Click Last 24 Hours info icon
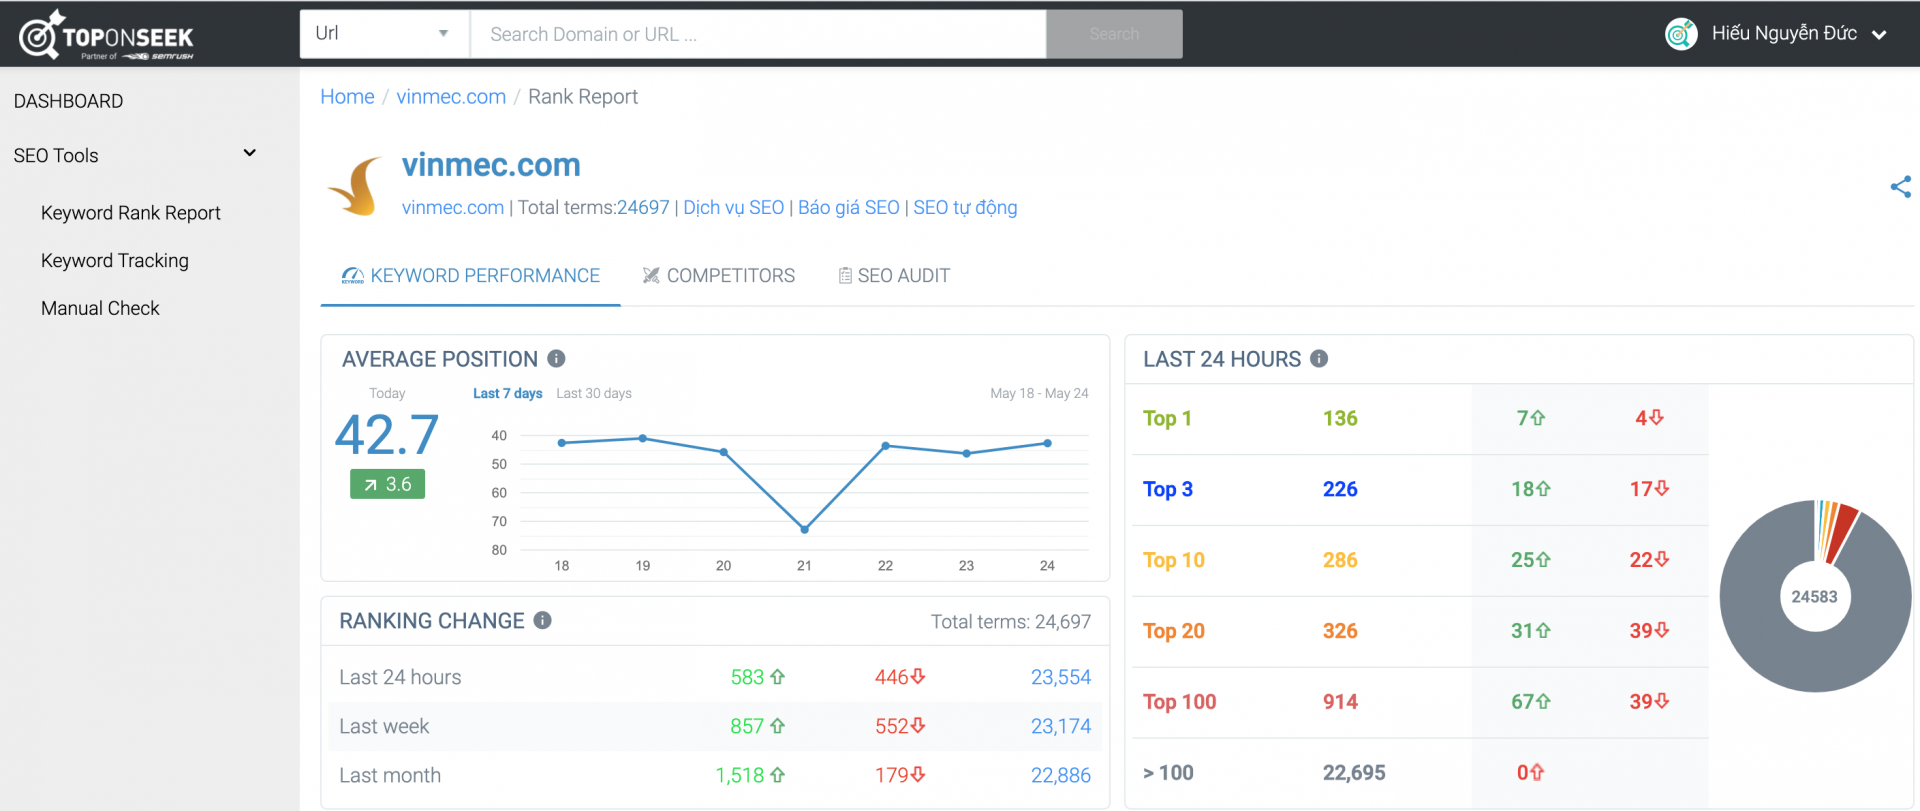Screen dimensions: 1920x811 (x=1319, y=359)
